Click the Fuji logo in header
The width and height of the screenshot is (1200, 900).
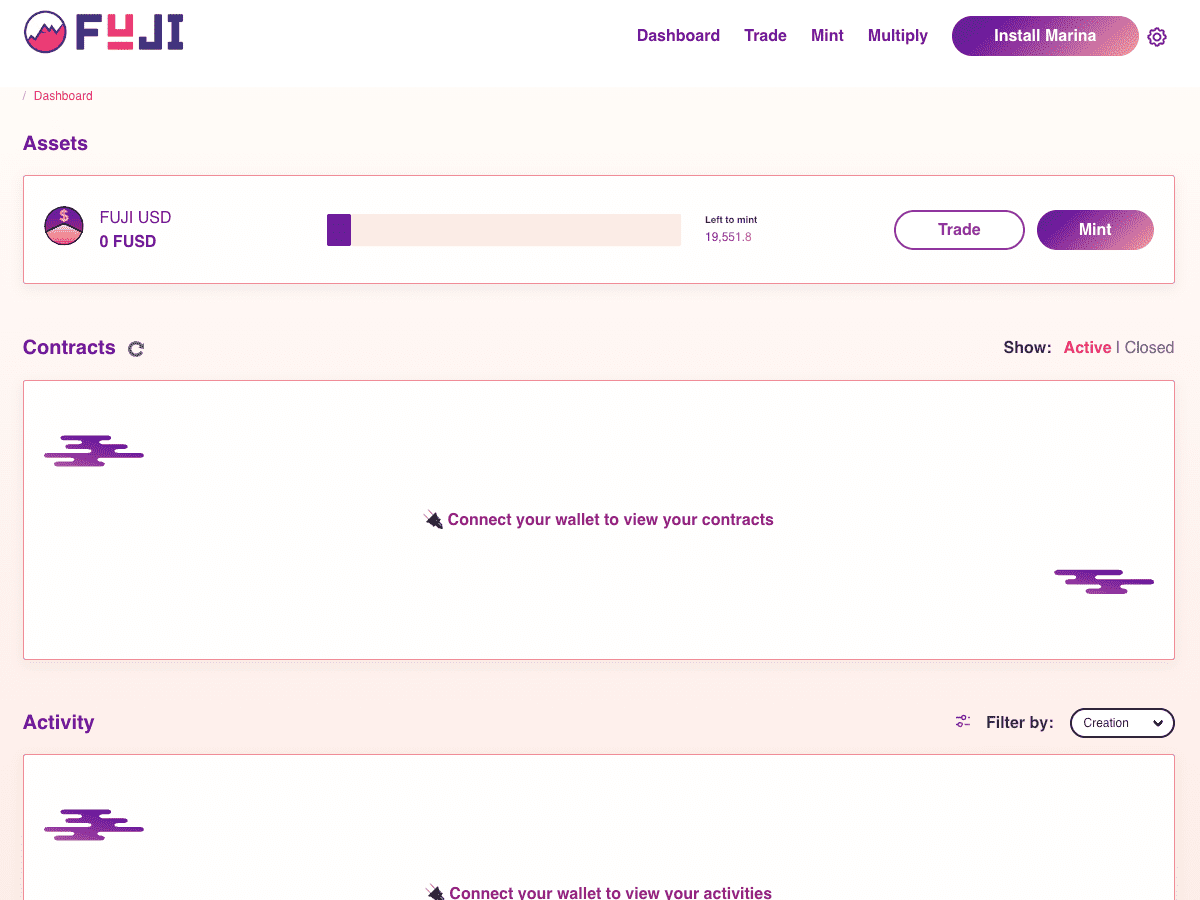pyautogui.click(x=103, y=33)
